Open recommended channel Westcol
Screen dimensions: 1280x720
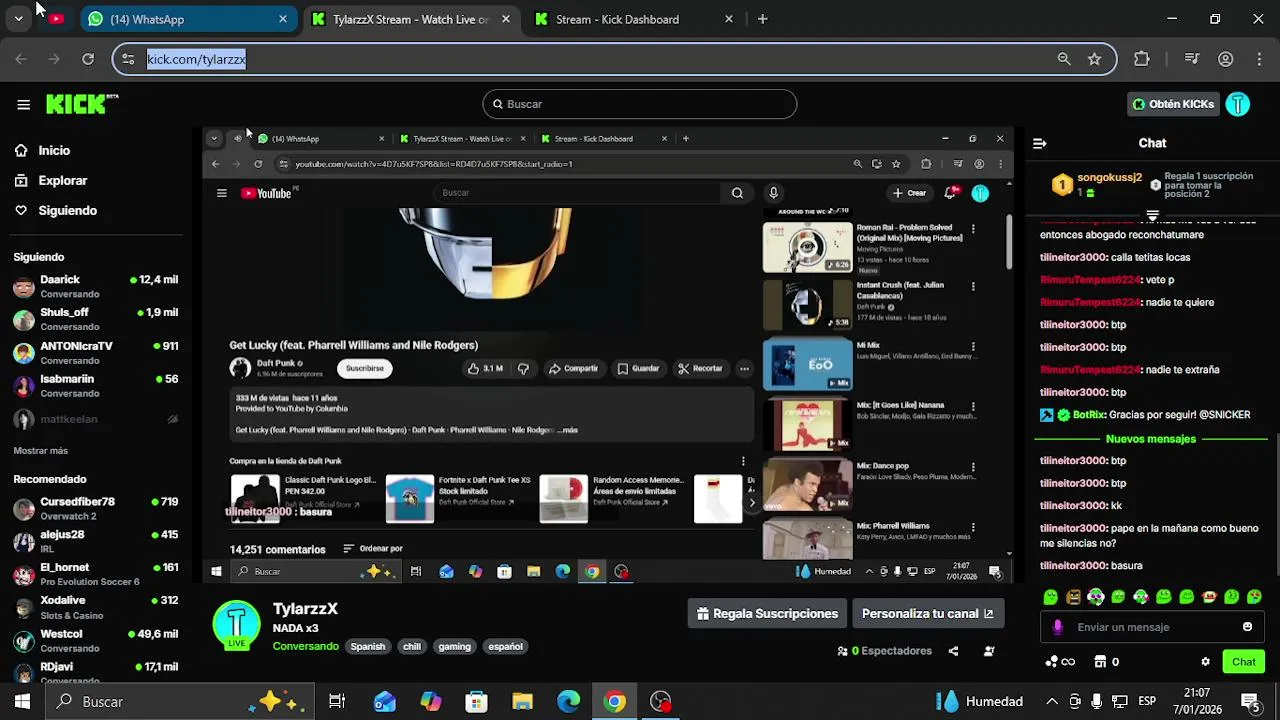pyautogui.click(x=95, y=640)
